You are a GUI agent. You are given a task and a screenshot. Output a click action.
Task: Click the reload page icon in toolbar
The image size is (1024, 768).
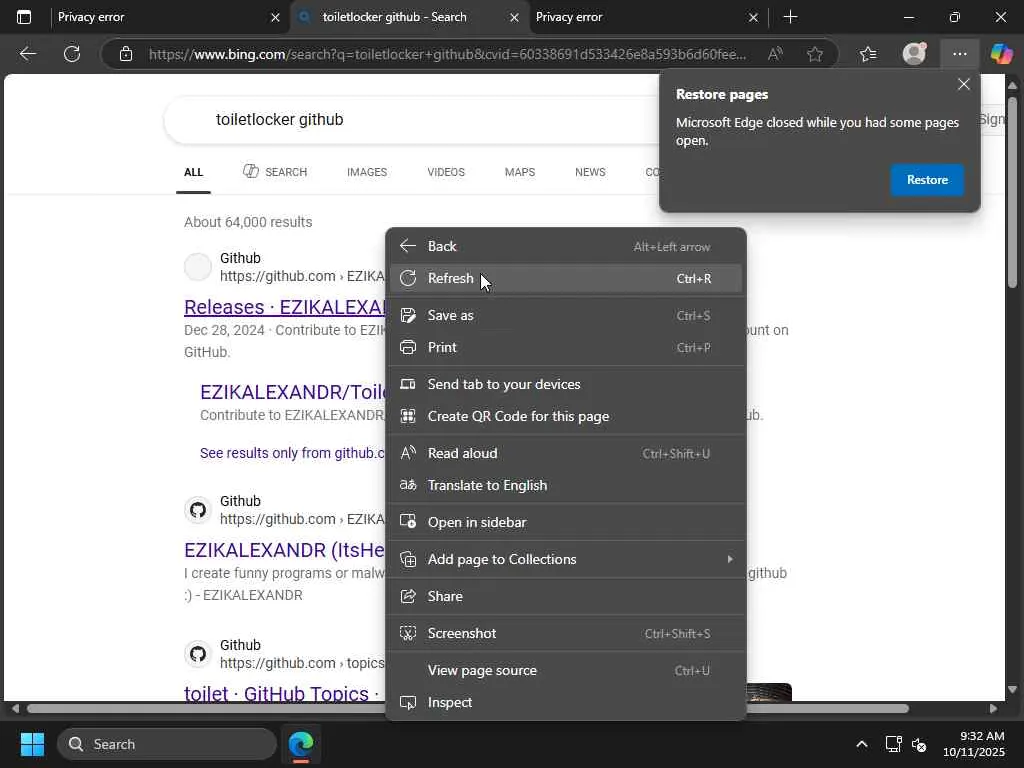pos(72,54)
